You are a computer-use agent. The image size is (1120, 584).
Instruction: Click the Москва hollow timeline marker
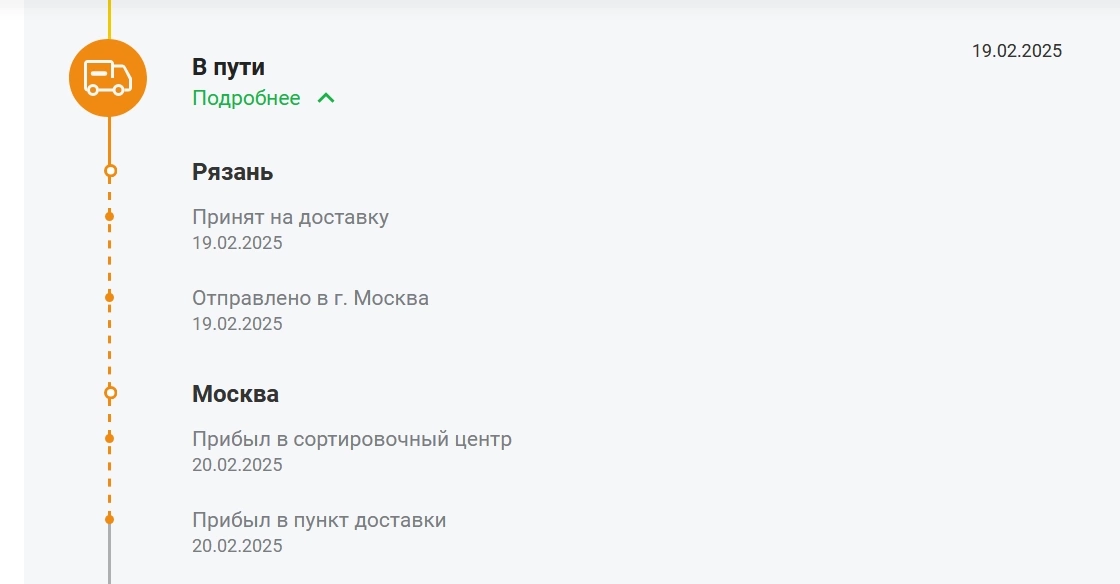coord(110,393)
